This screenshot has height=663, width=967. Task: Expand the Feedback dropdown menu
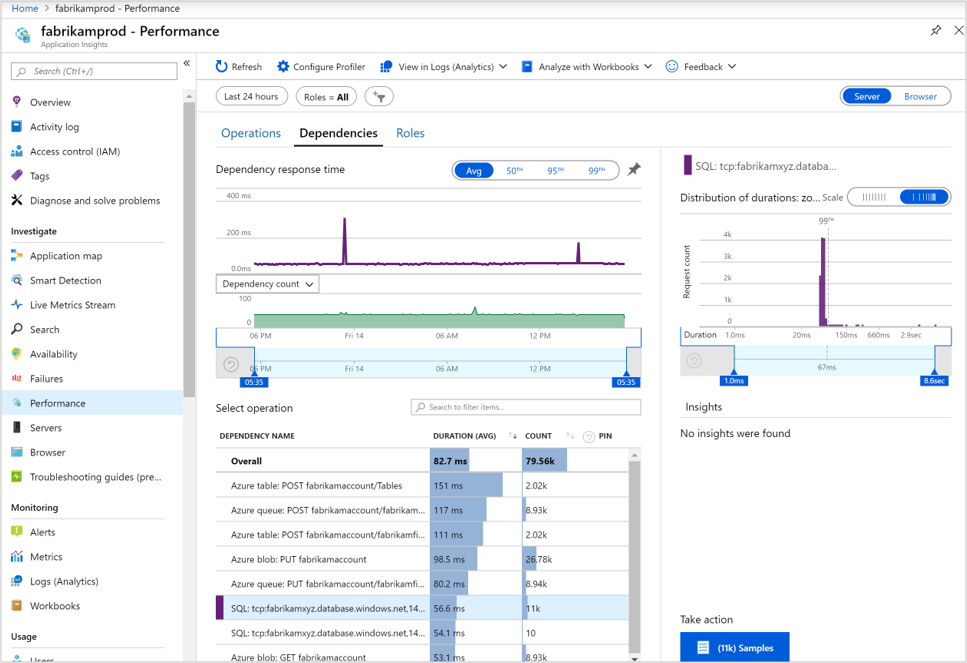coord(701,67)
